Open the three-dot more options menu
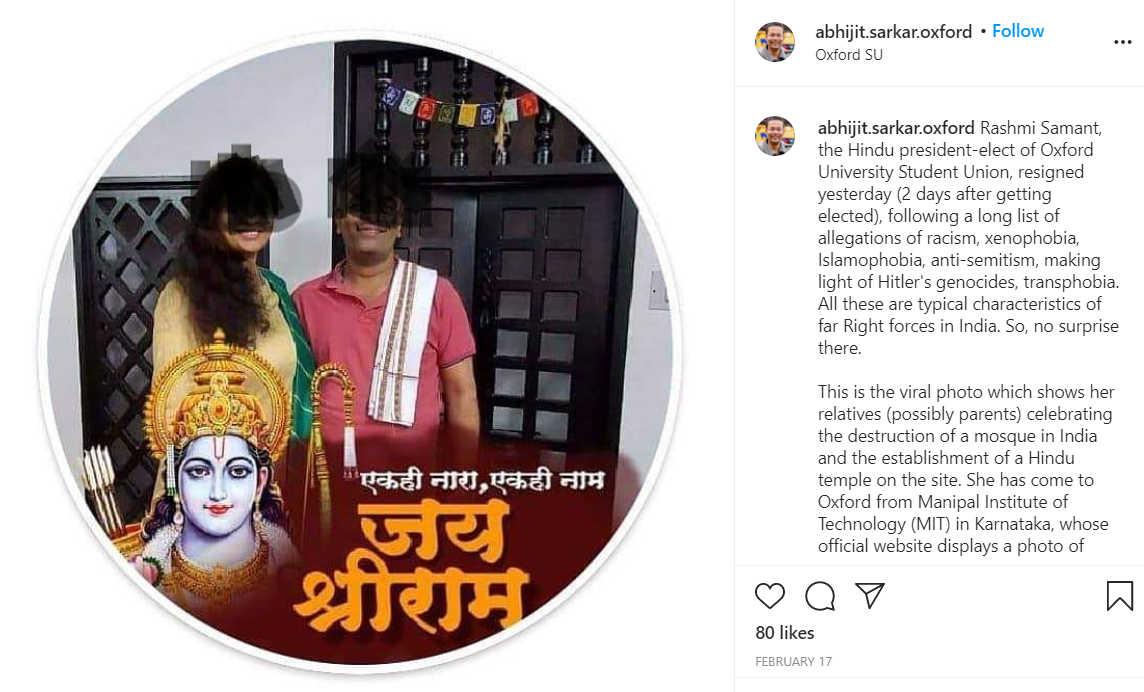The width and height of the screenshot is (1144, 692). (x=1123, y=42)
